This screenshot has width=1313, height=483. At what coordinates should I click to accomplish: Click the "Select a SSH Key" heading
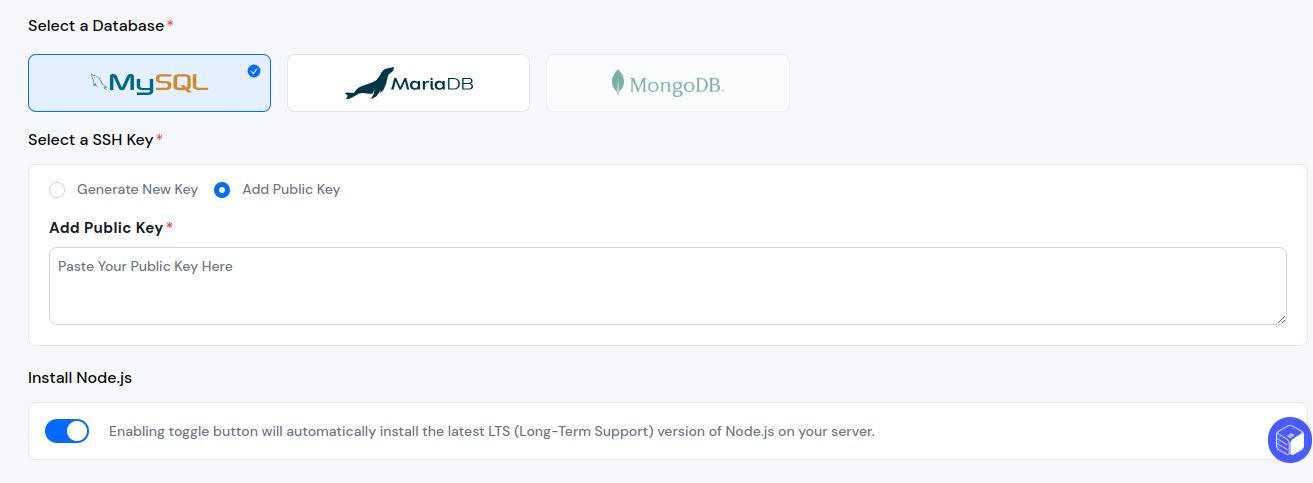[90, 140]
